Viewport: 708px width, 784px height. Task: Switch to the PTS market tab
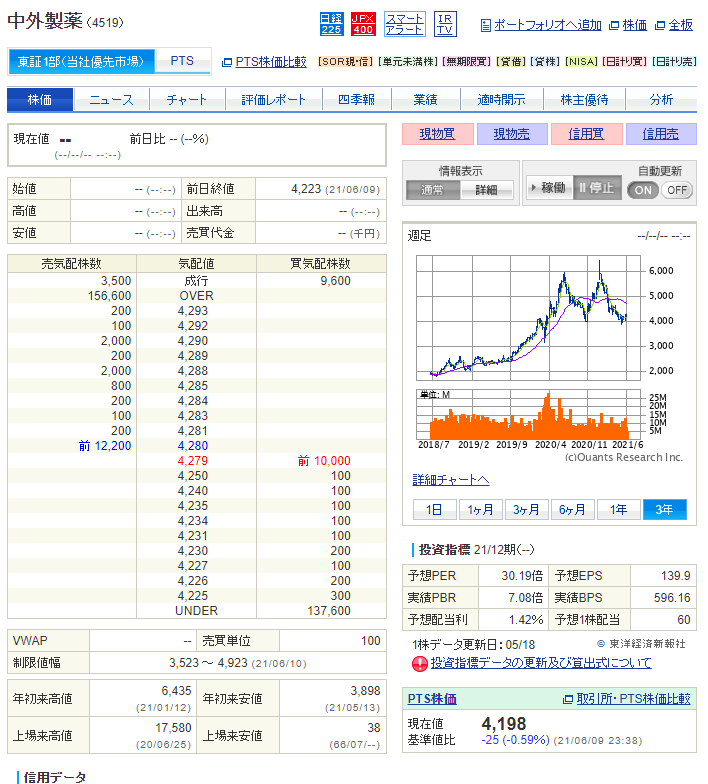[182, 61]
